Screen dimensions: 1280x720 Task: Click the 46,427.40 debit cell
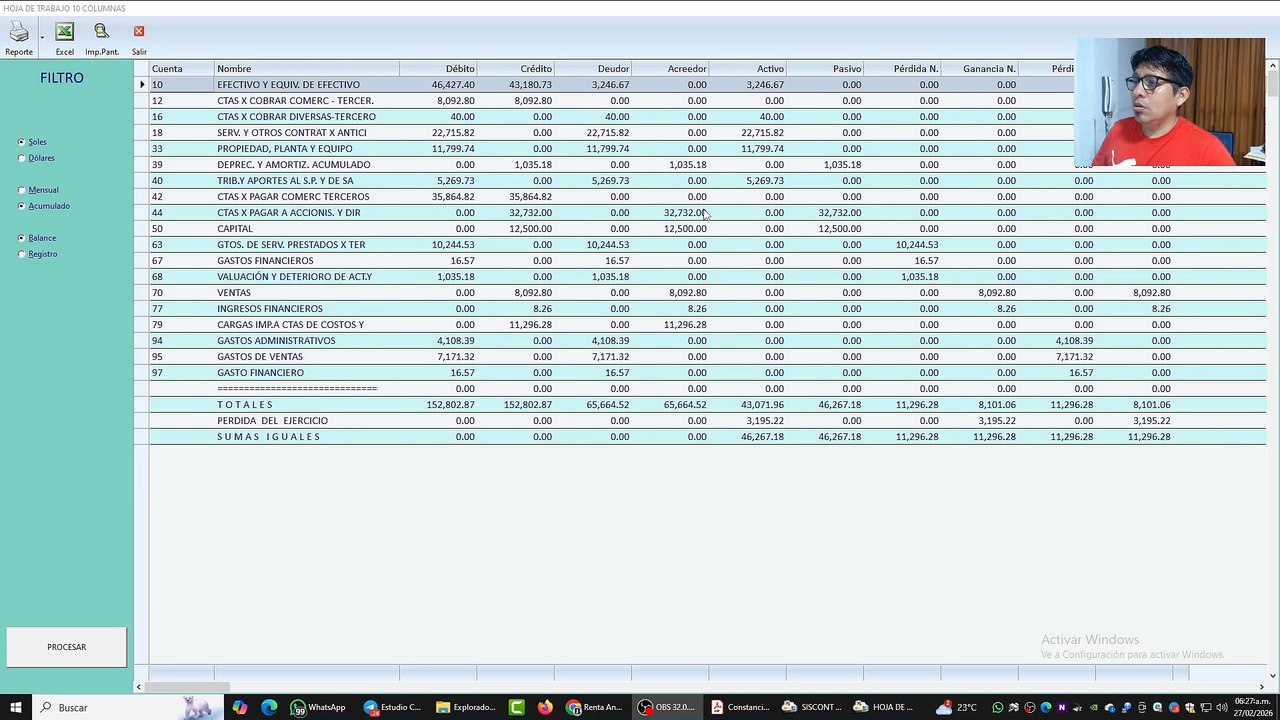pos(439,85)
